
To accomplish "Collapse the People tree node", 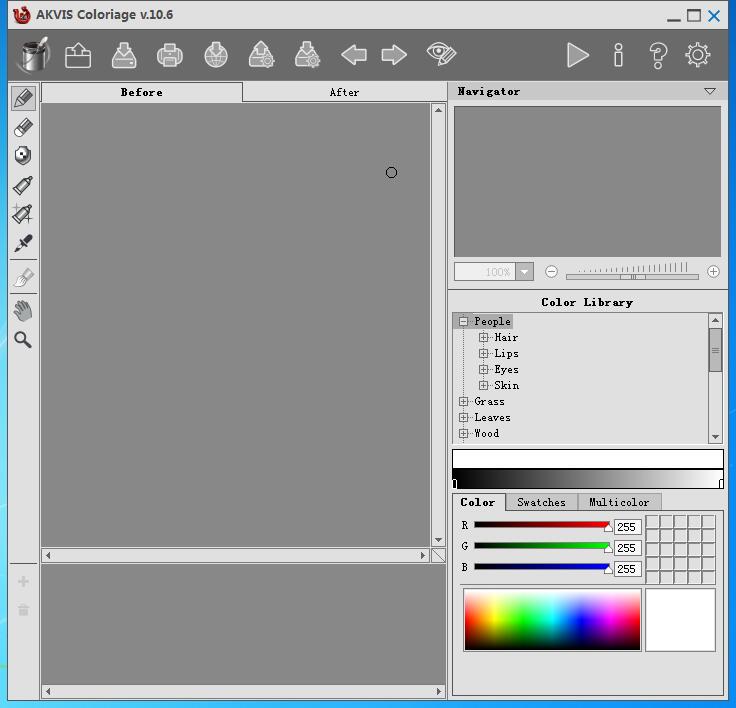I will tap(464, 322).
